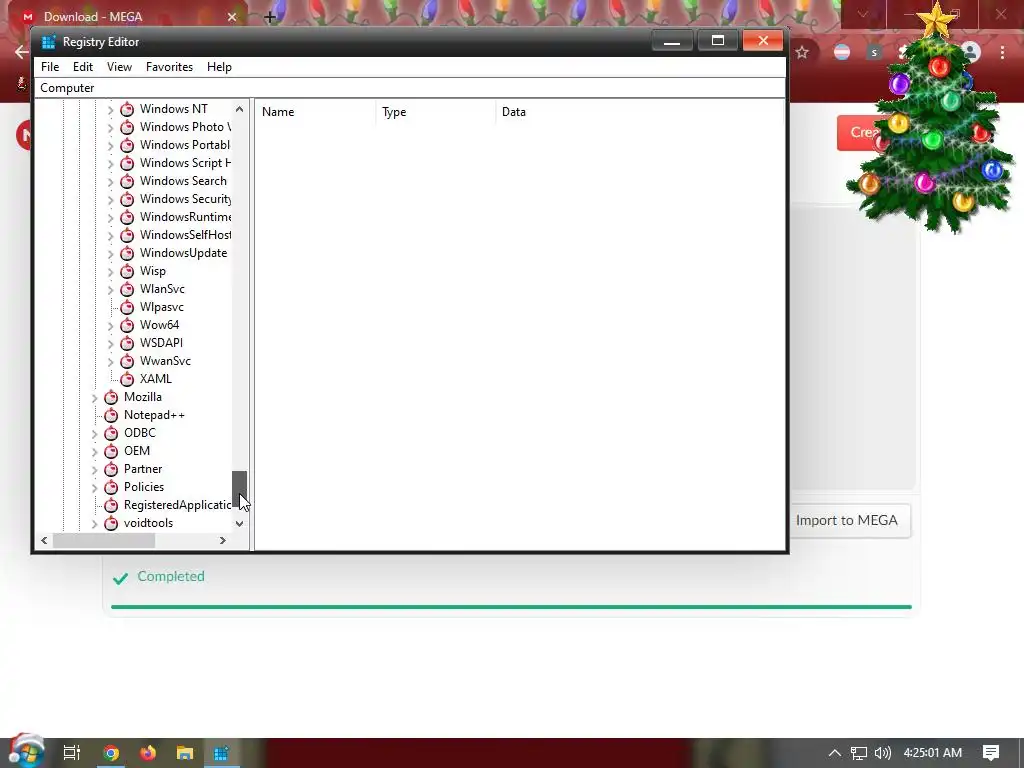
Task: Click the ODBC key ornament icon
Action: 111,433
